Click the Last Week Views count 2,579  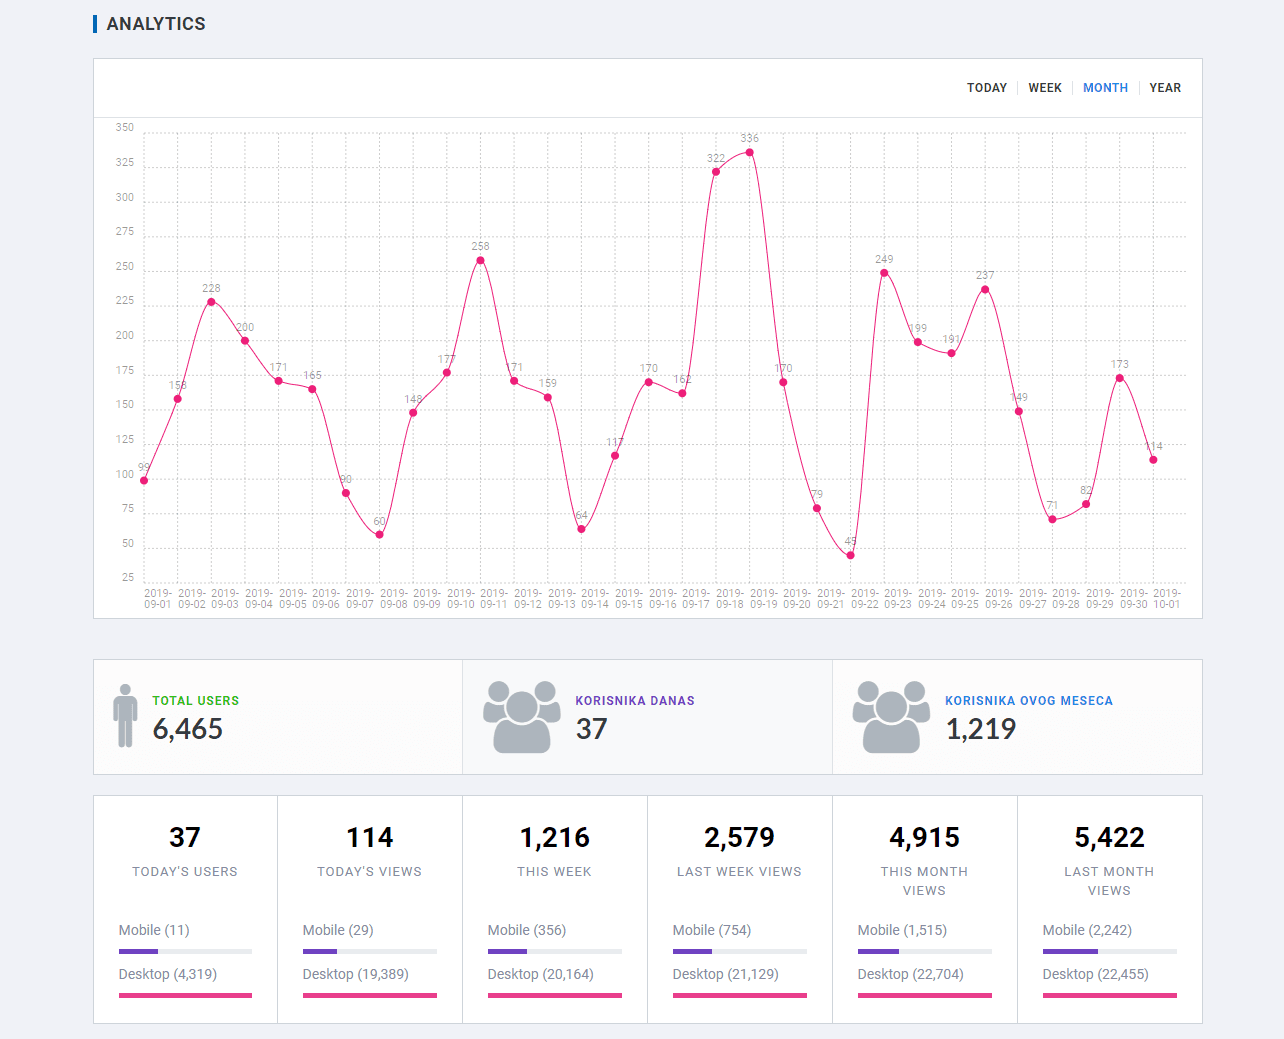(740, 837)
